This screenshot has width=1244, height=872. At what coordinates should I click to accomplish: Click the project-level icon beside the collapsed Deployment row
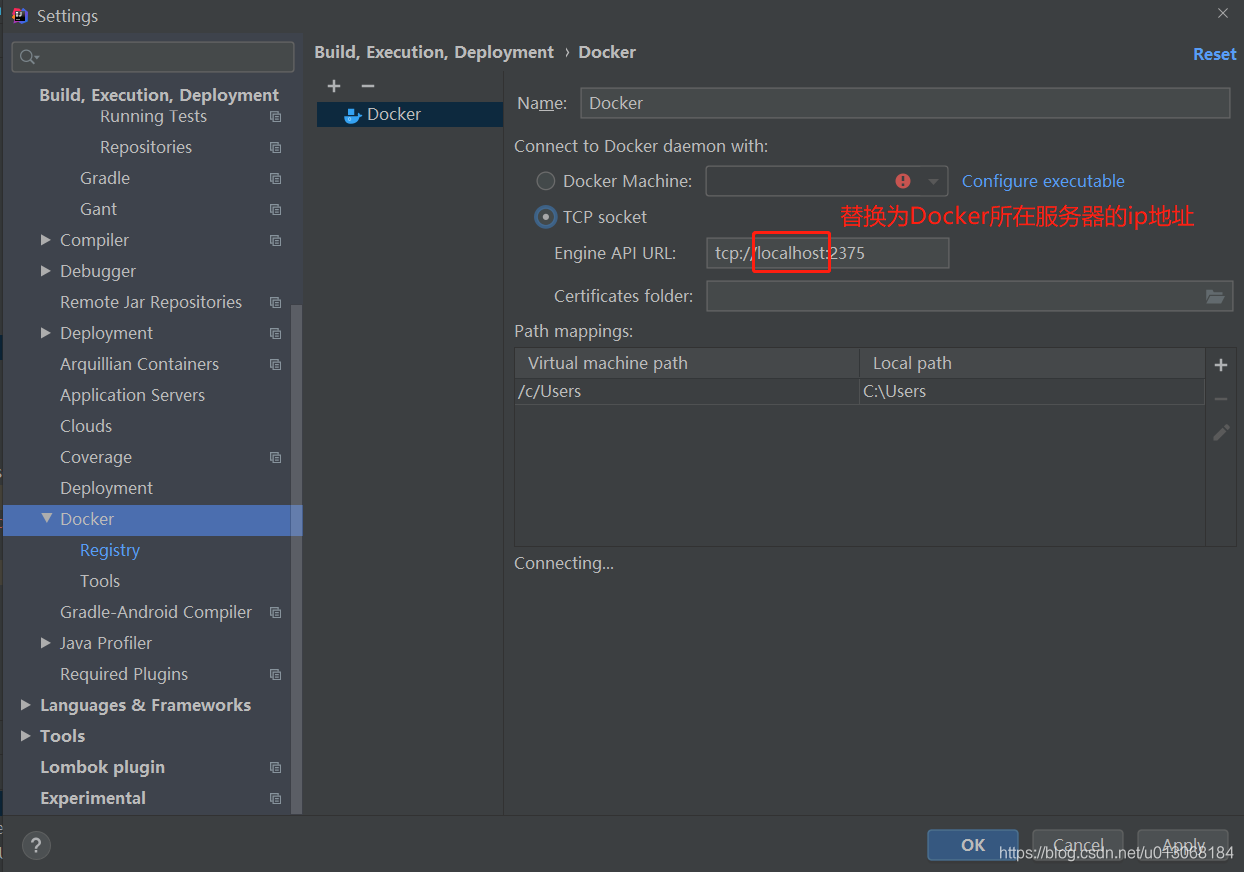point(276,334)
